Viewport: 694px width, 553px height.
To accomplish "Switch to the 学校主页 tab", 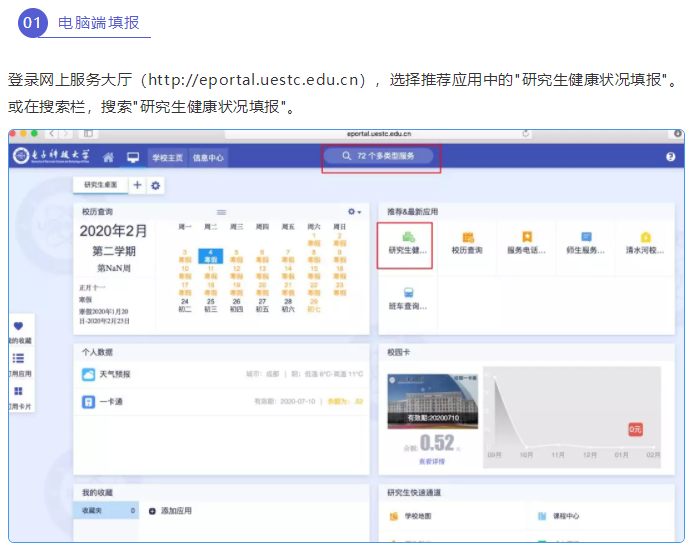I will coord(167,157).
